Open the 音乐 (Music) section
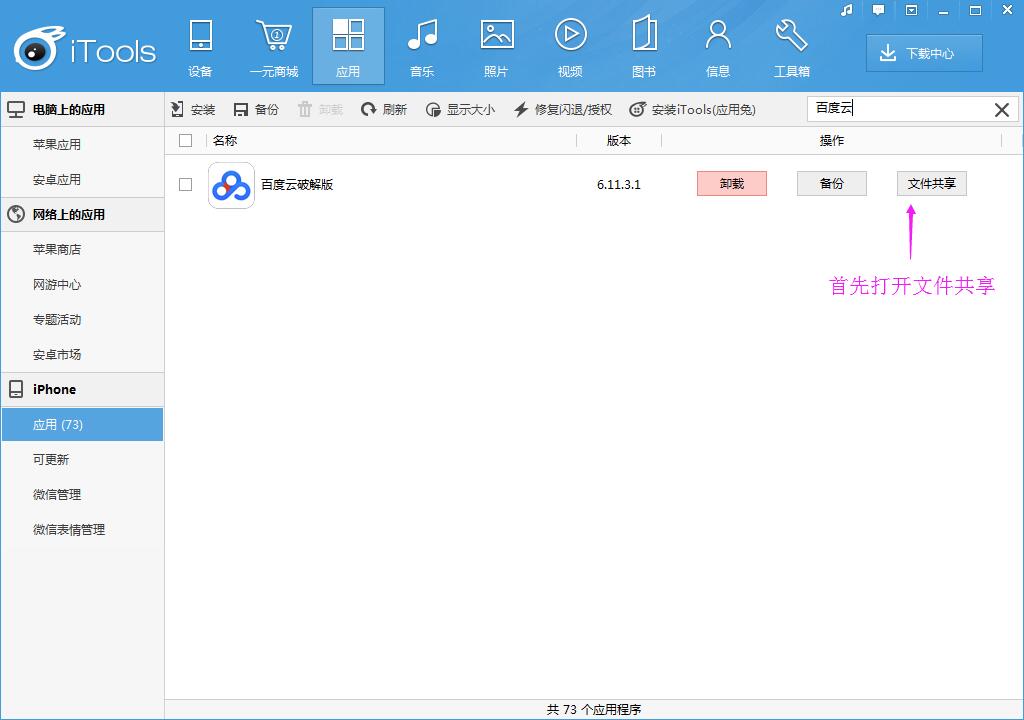Image resolution: width=1024 pixels, height=720 pixels. (423, 46)
